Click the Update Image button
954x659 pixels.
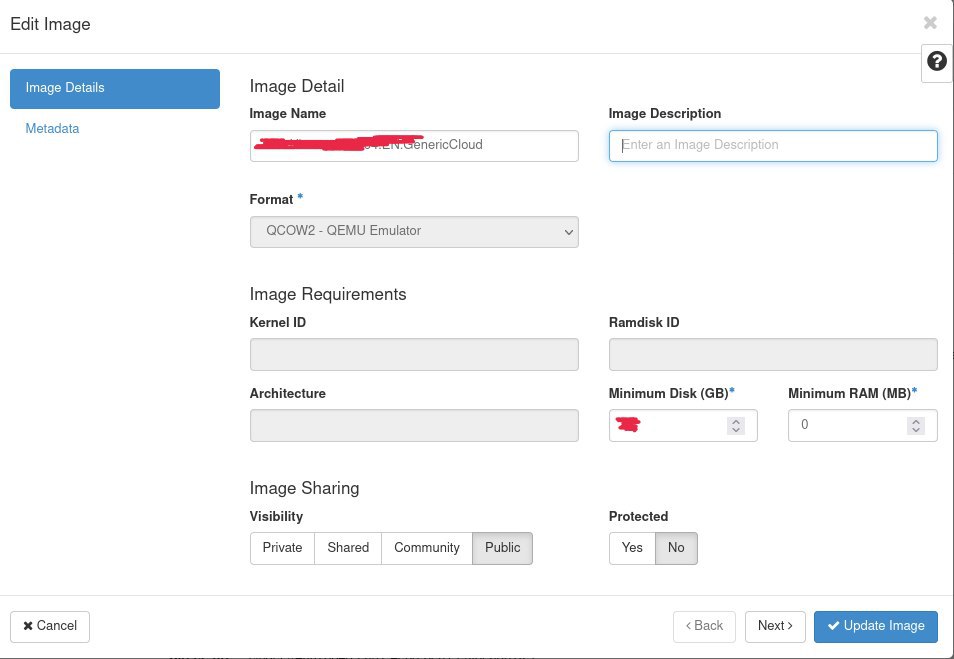876,626
